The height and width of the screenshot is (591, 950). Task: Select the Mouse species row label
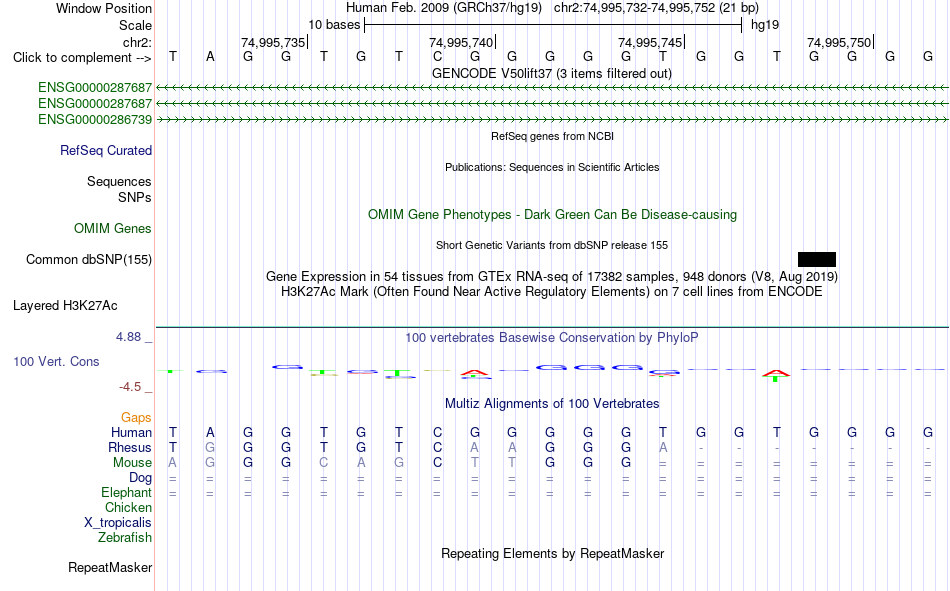click(x=132, y=462)
